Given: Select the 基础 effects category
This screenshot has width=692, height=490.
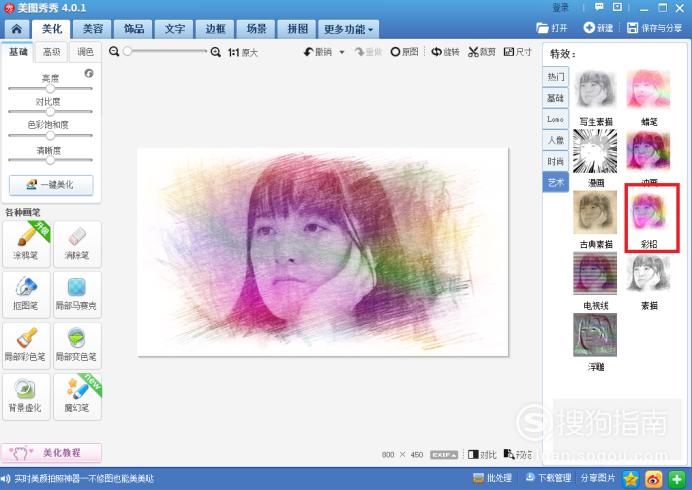Looking at the screenshot, I should click(556, 98).
